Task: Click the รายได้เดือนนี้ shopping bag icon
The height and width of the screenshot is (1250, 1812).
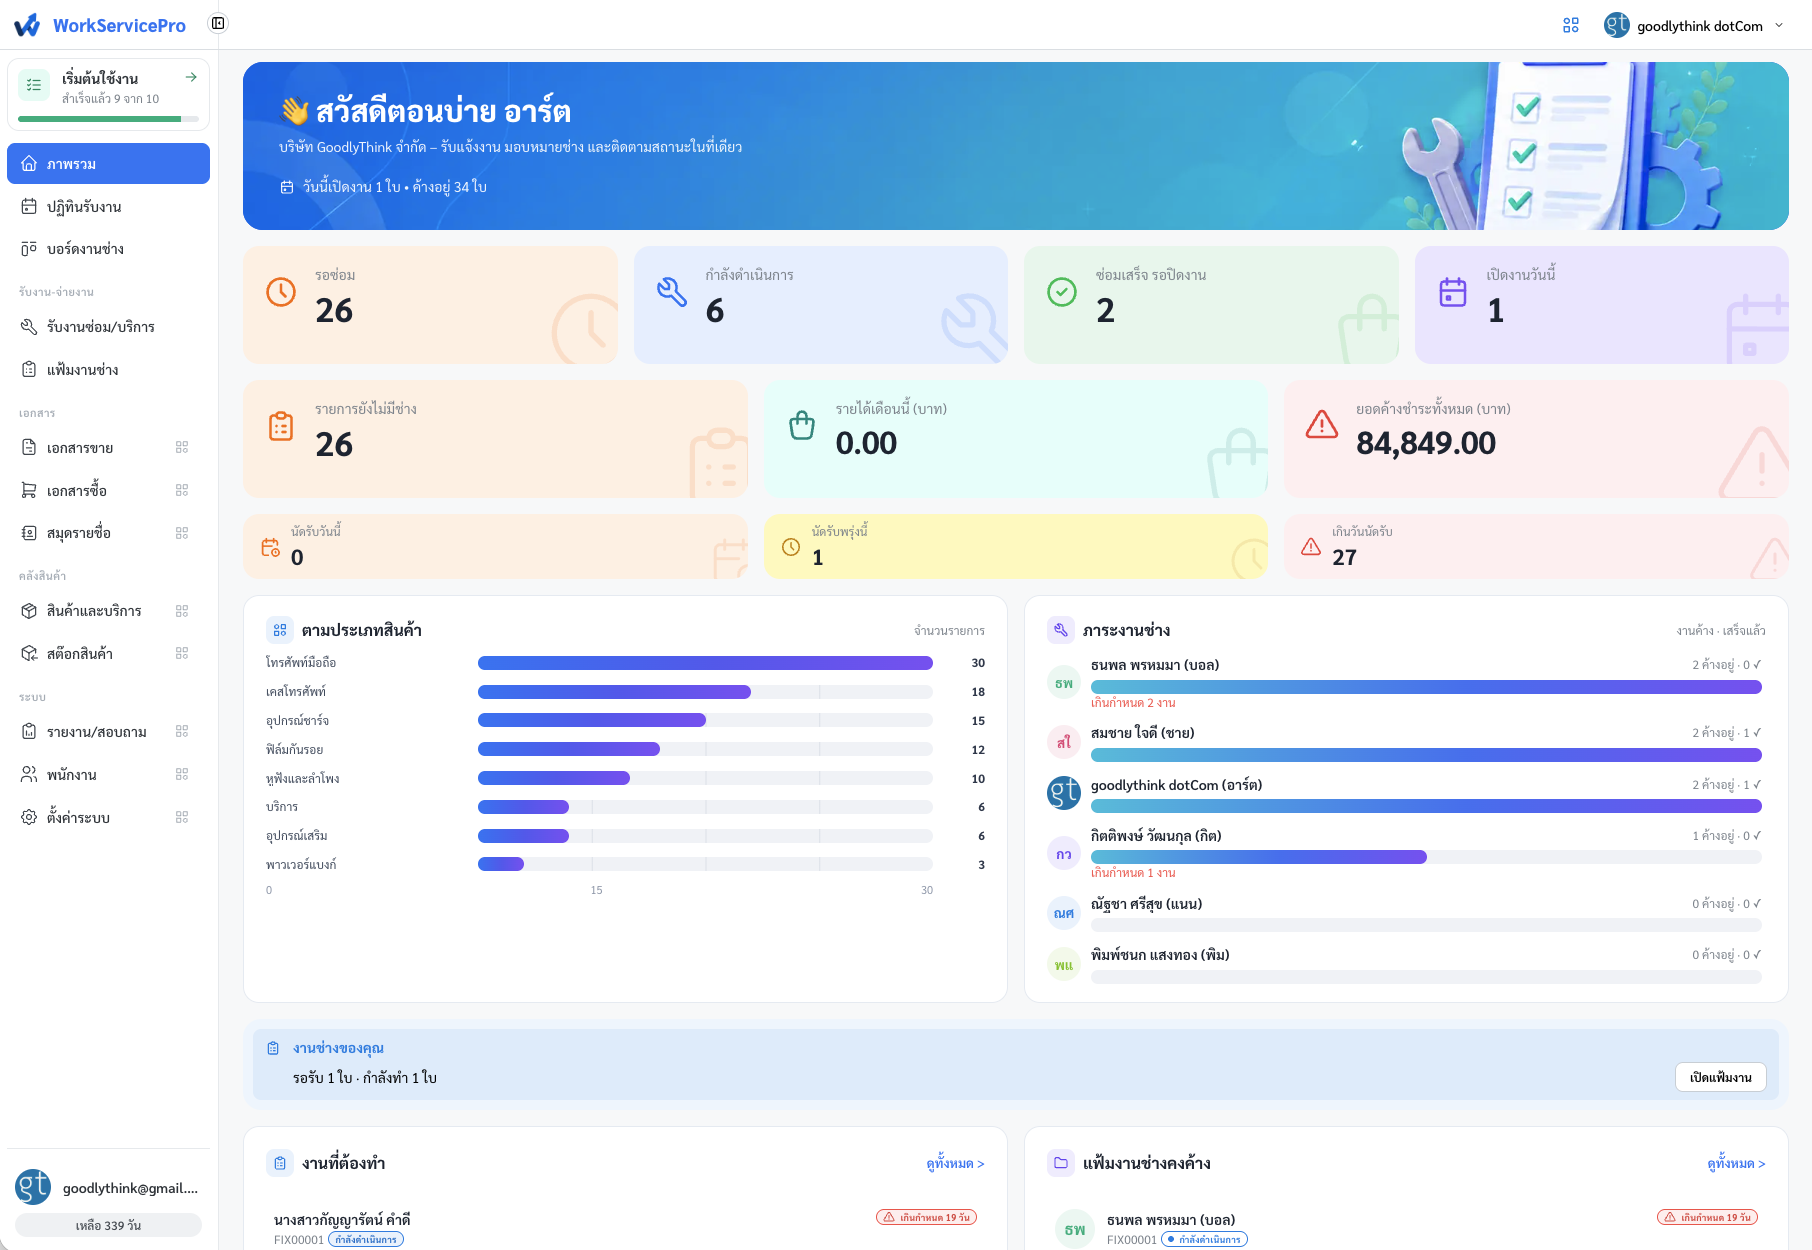Action: click(x=802, y=426)
